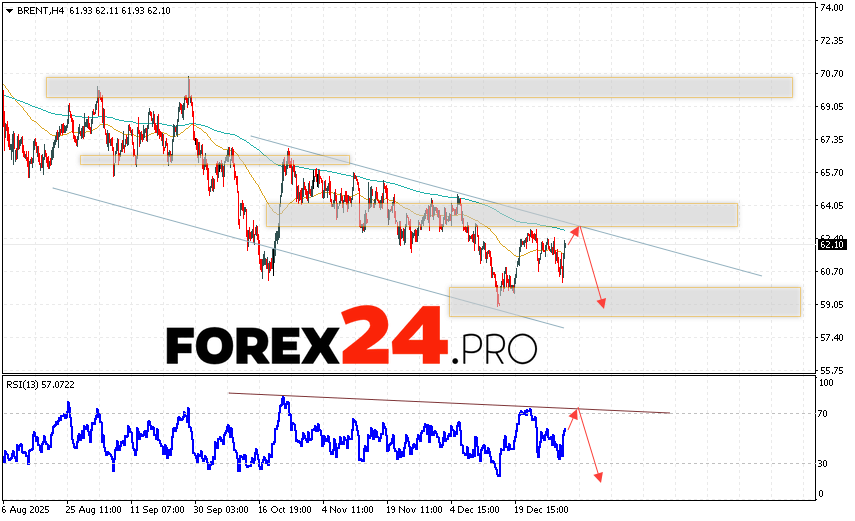The width and height of the screenshot is (855, 521).
Task: Click the red downward arrow head on price chart
Action: tap(602, 303)
